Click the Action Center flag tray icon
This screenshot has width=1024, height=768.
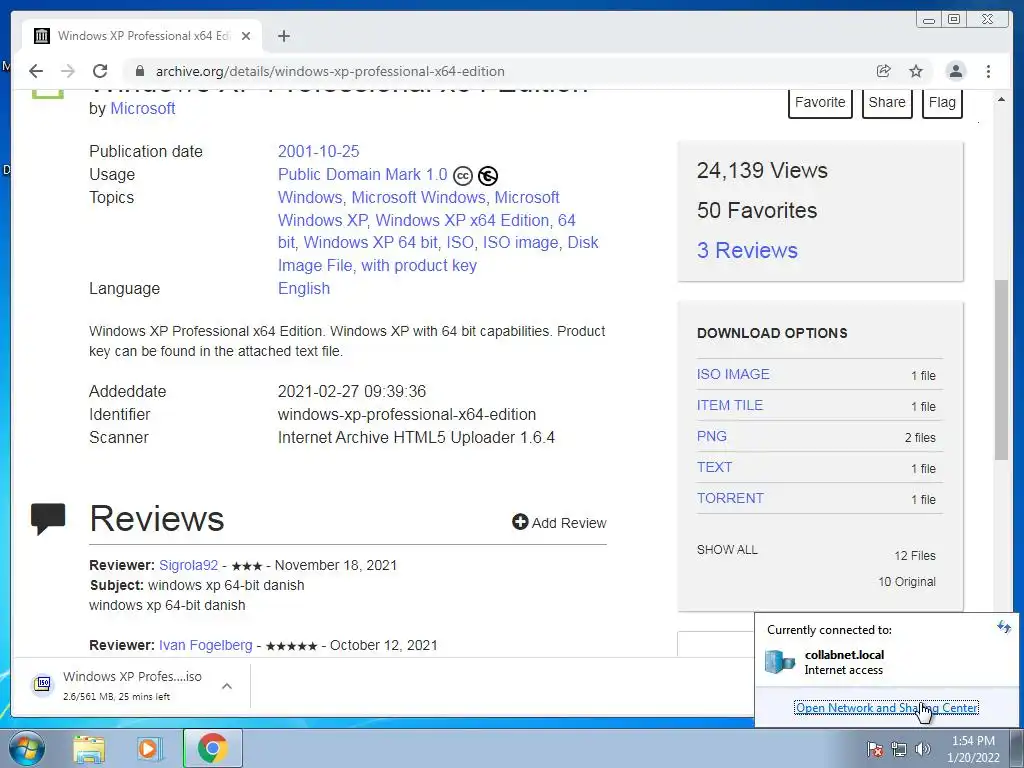(x=874, y=749)
